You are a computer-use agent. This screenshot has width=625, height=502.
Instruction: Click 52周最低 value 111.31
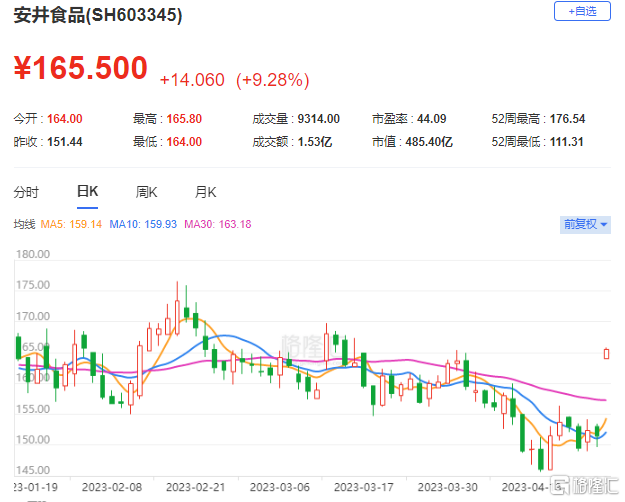point(567,142)
